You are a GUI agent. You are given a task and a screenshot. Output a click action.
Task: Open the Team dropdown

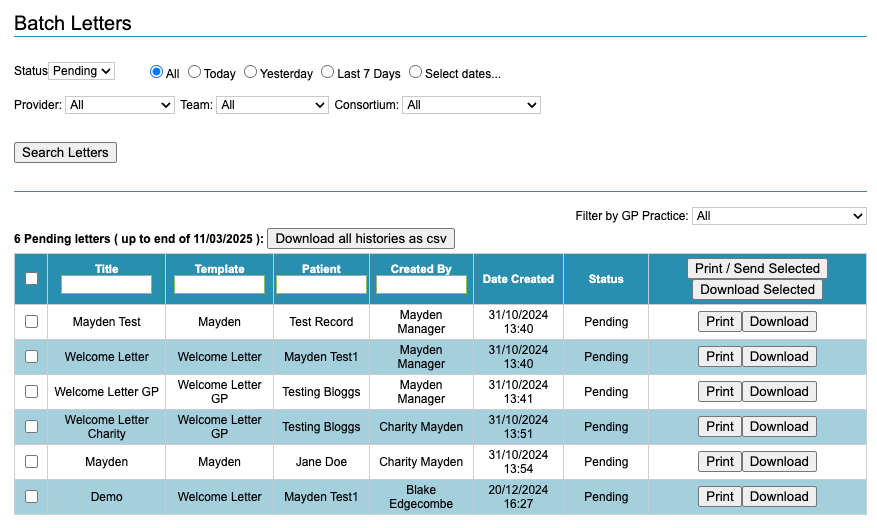point(272,105)
